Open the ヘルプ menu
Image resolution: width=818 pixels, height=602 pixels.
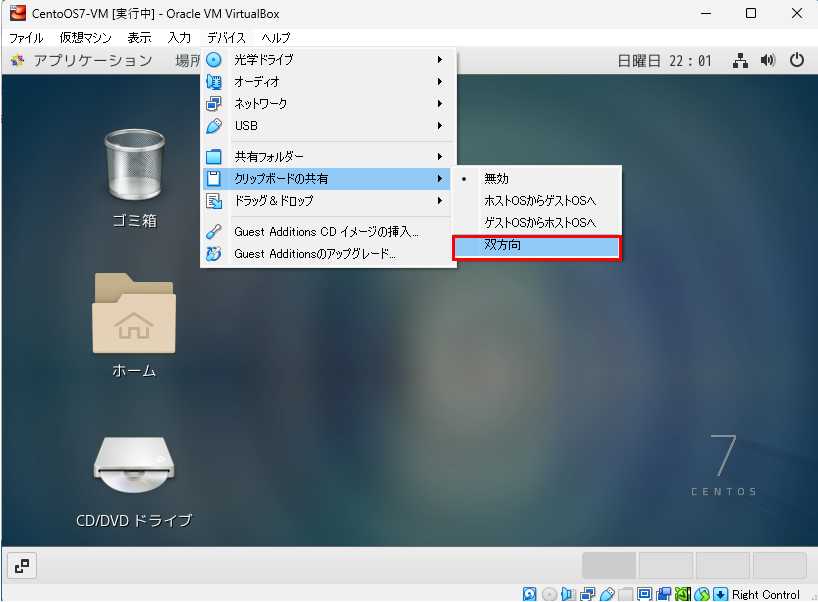coord(275,37)
